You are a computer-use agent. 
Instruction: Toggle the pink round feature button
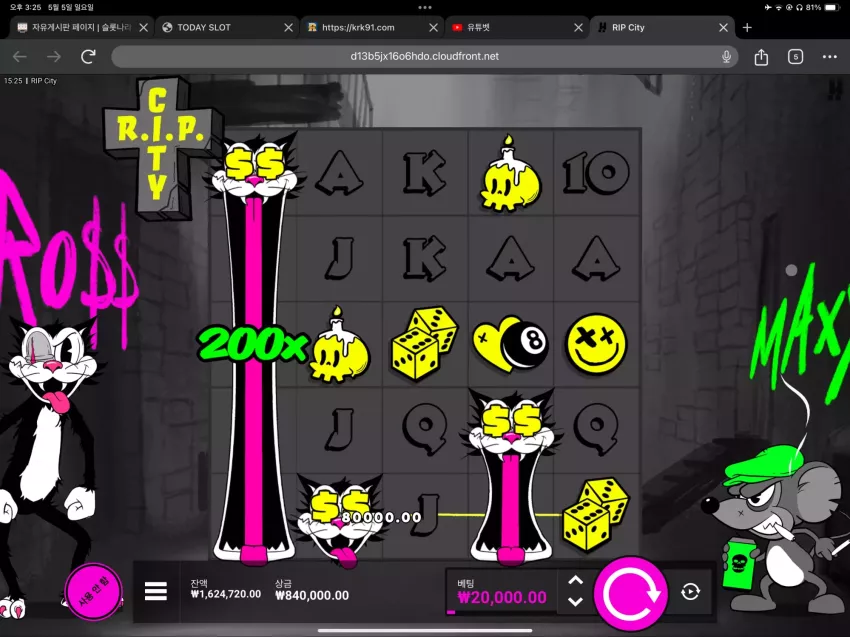[93, 592]
